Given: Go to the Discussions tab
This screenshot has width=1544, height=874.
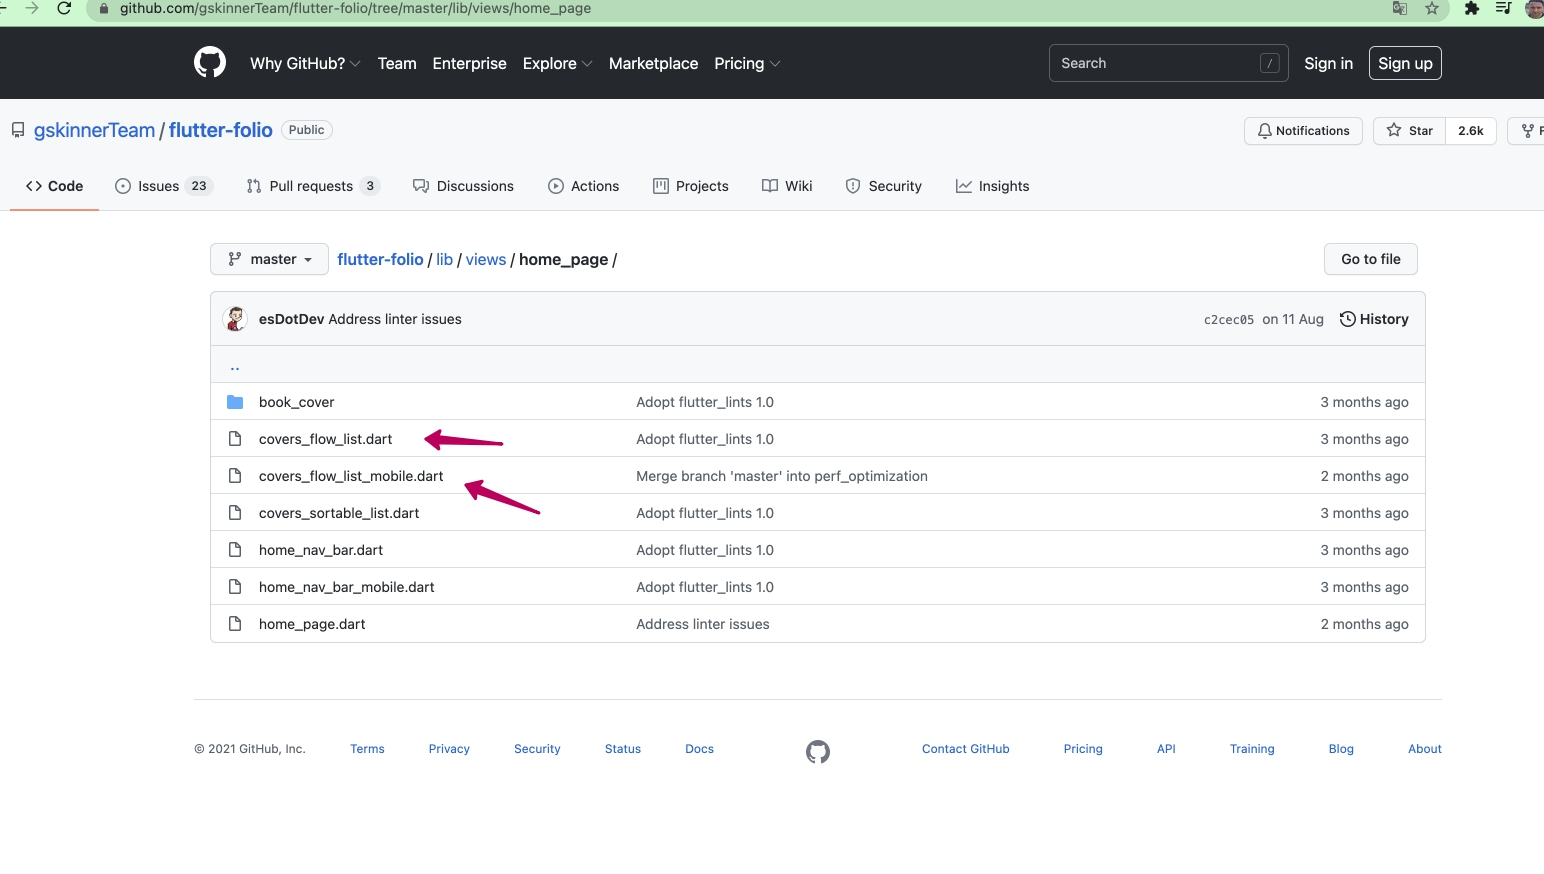Looking at the screenshot, I should 463,186.
